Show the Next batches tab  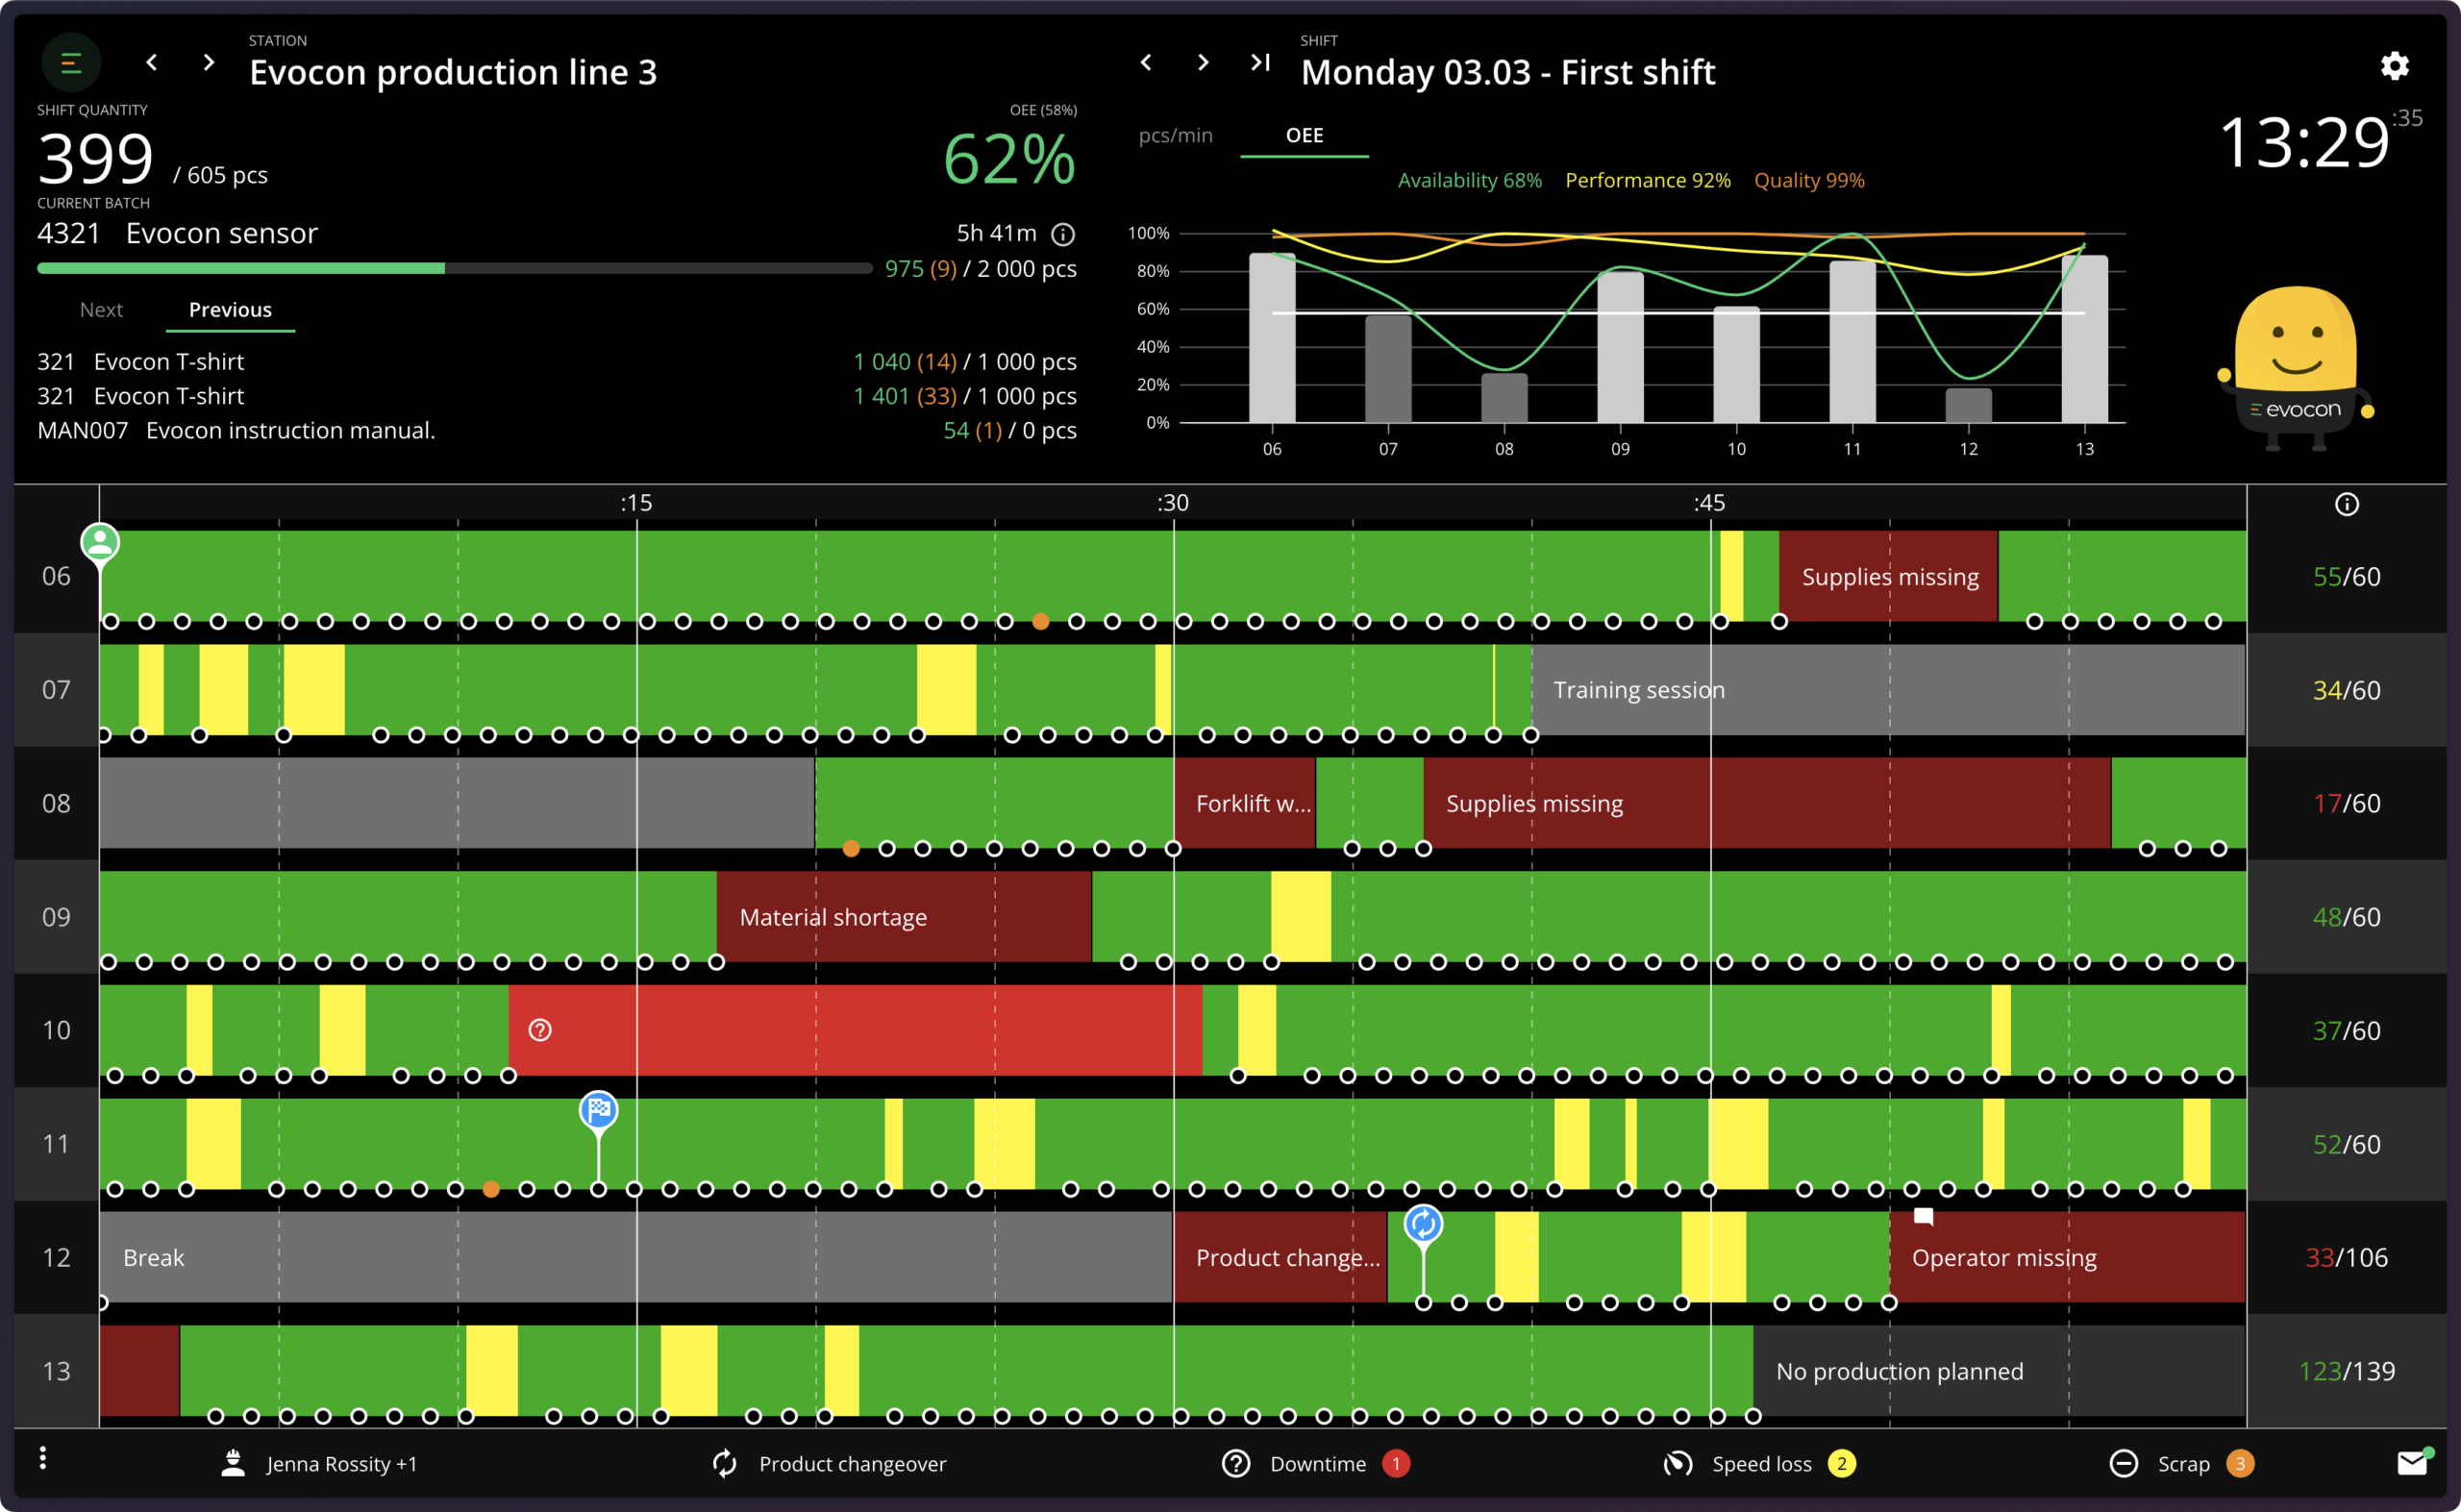(101, 310)
